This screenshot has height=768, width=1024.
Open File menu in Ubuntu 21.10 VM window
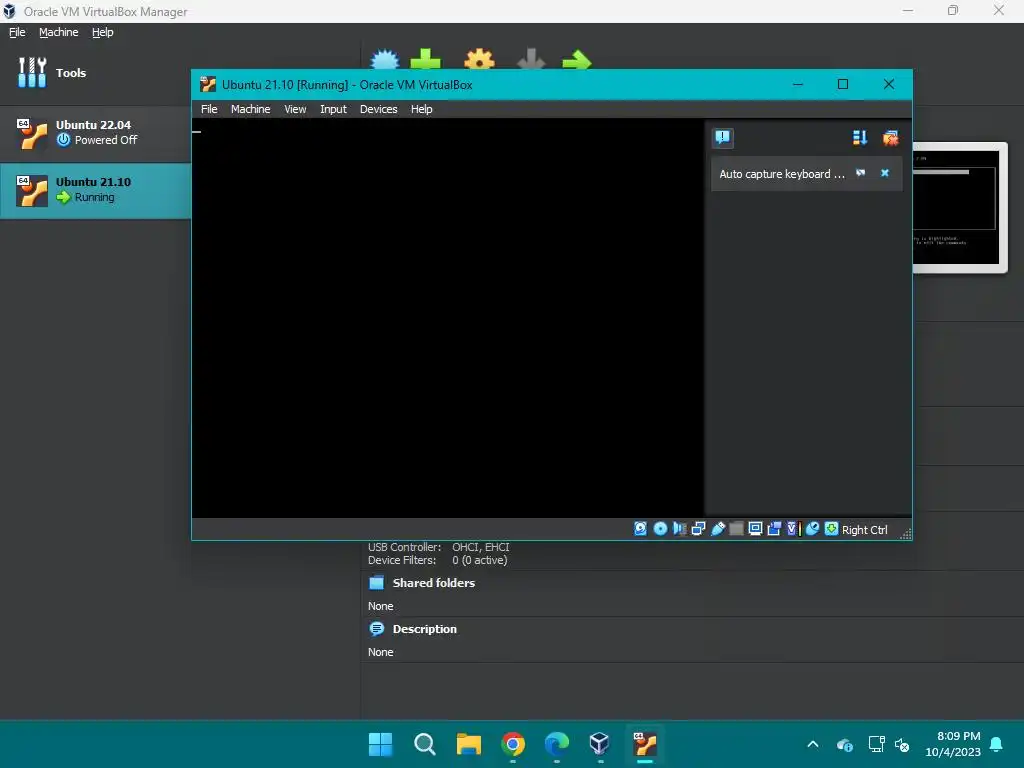click(209, 109)
